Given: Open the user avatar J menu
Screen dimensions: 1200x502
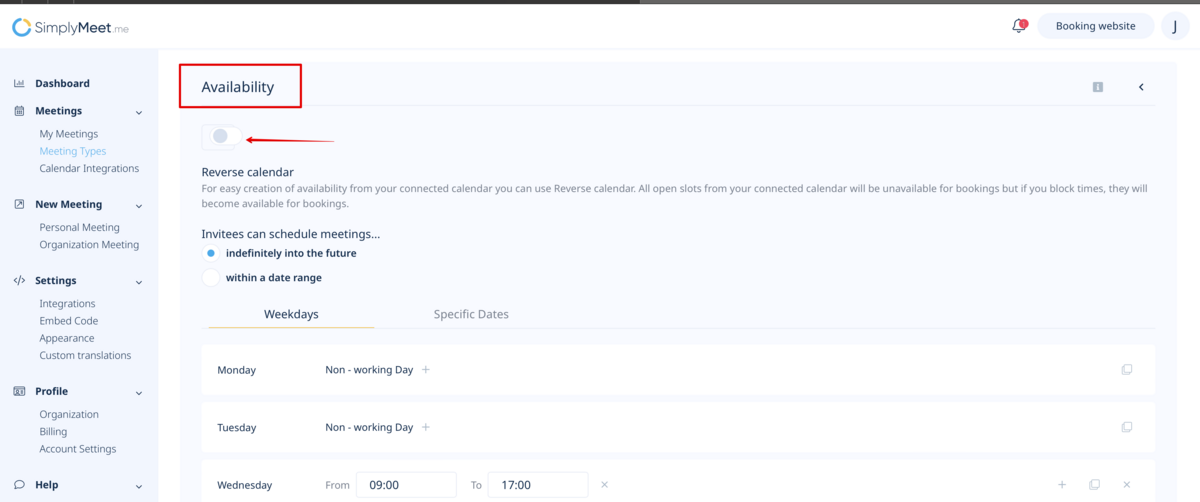Looking at the screenshot, I should pos(1174,26).
